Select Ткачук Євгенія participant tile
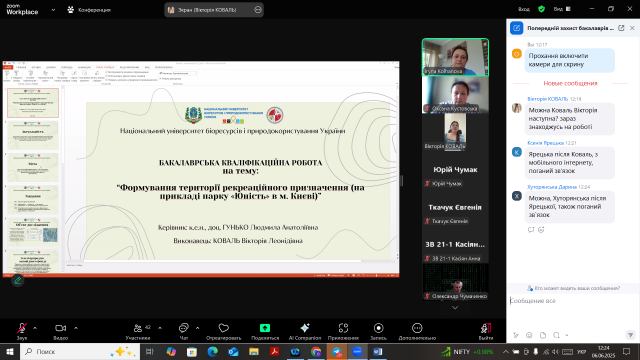The height and width of the screenshot is (360, 640). pyautogui.click(x=455, y=207)
